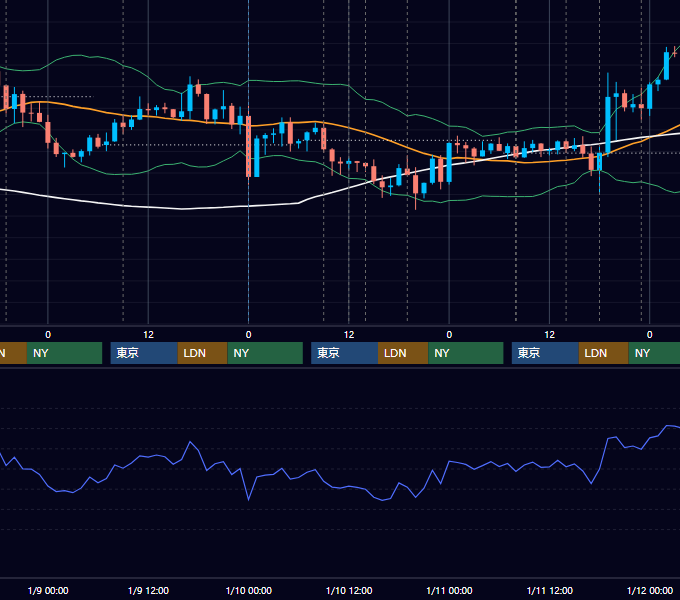This screenshot has height=600, width=680.
Task: Select the 東京 session block on 1/10
Action: [344, 353]
